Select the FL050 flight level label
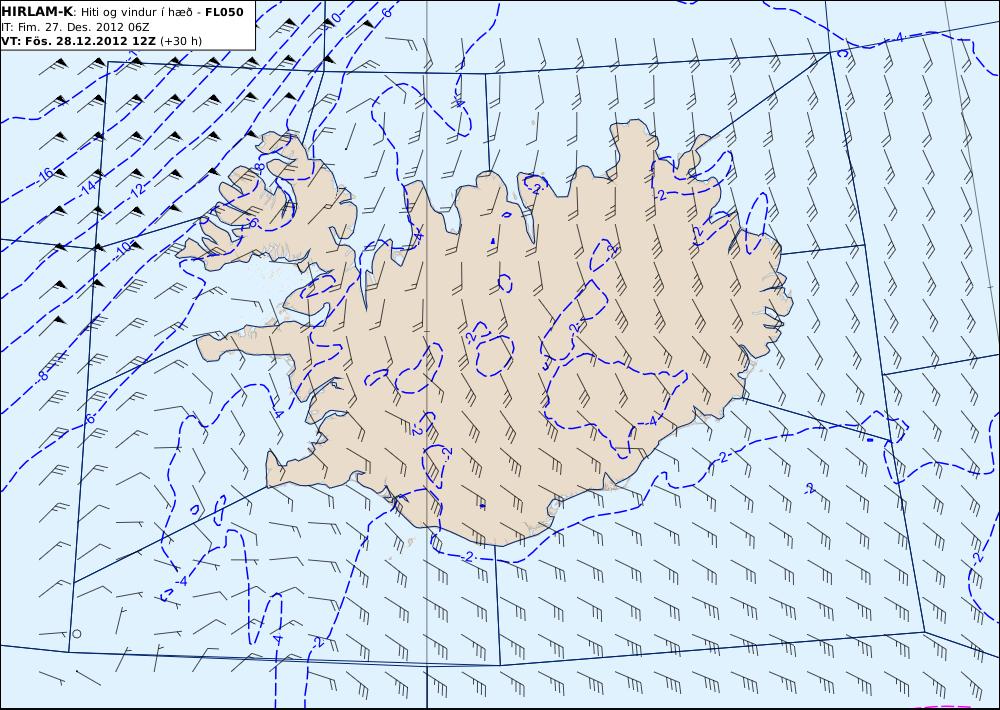This screenshot has width=1000, height=710. coord(224,12)
